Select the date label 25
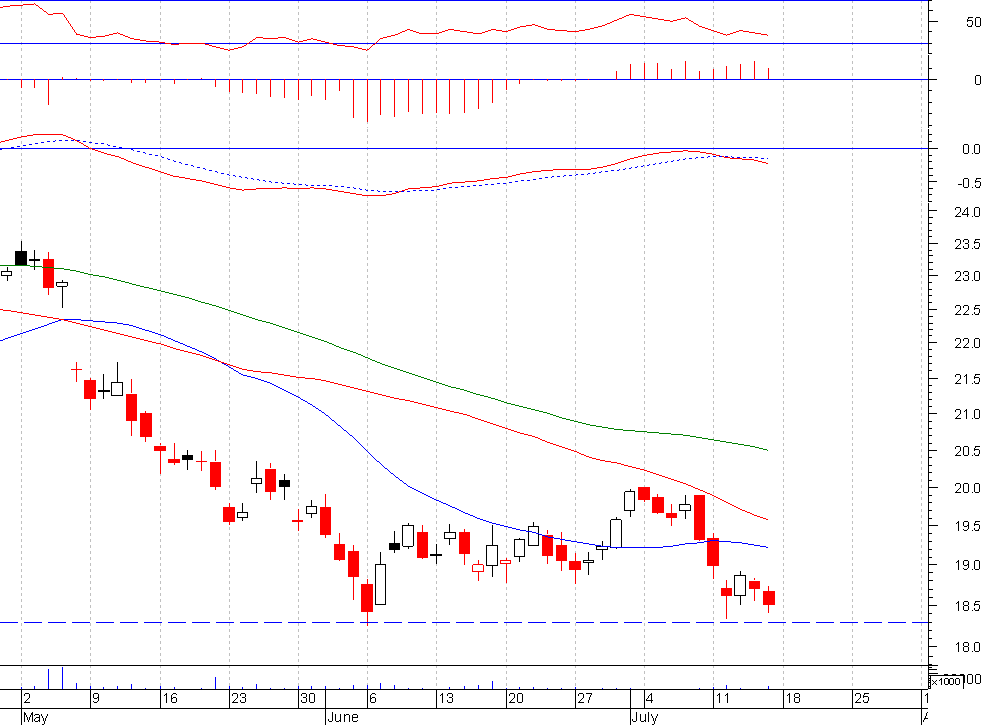Viewport: 985px width, 725px height. 862,699
